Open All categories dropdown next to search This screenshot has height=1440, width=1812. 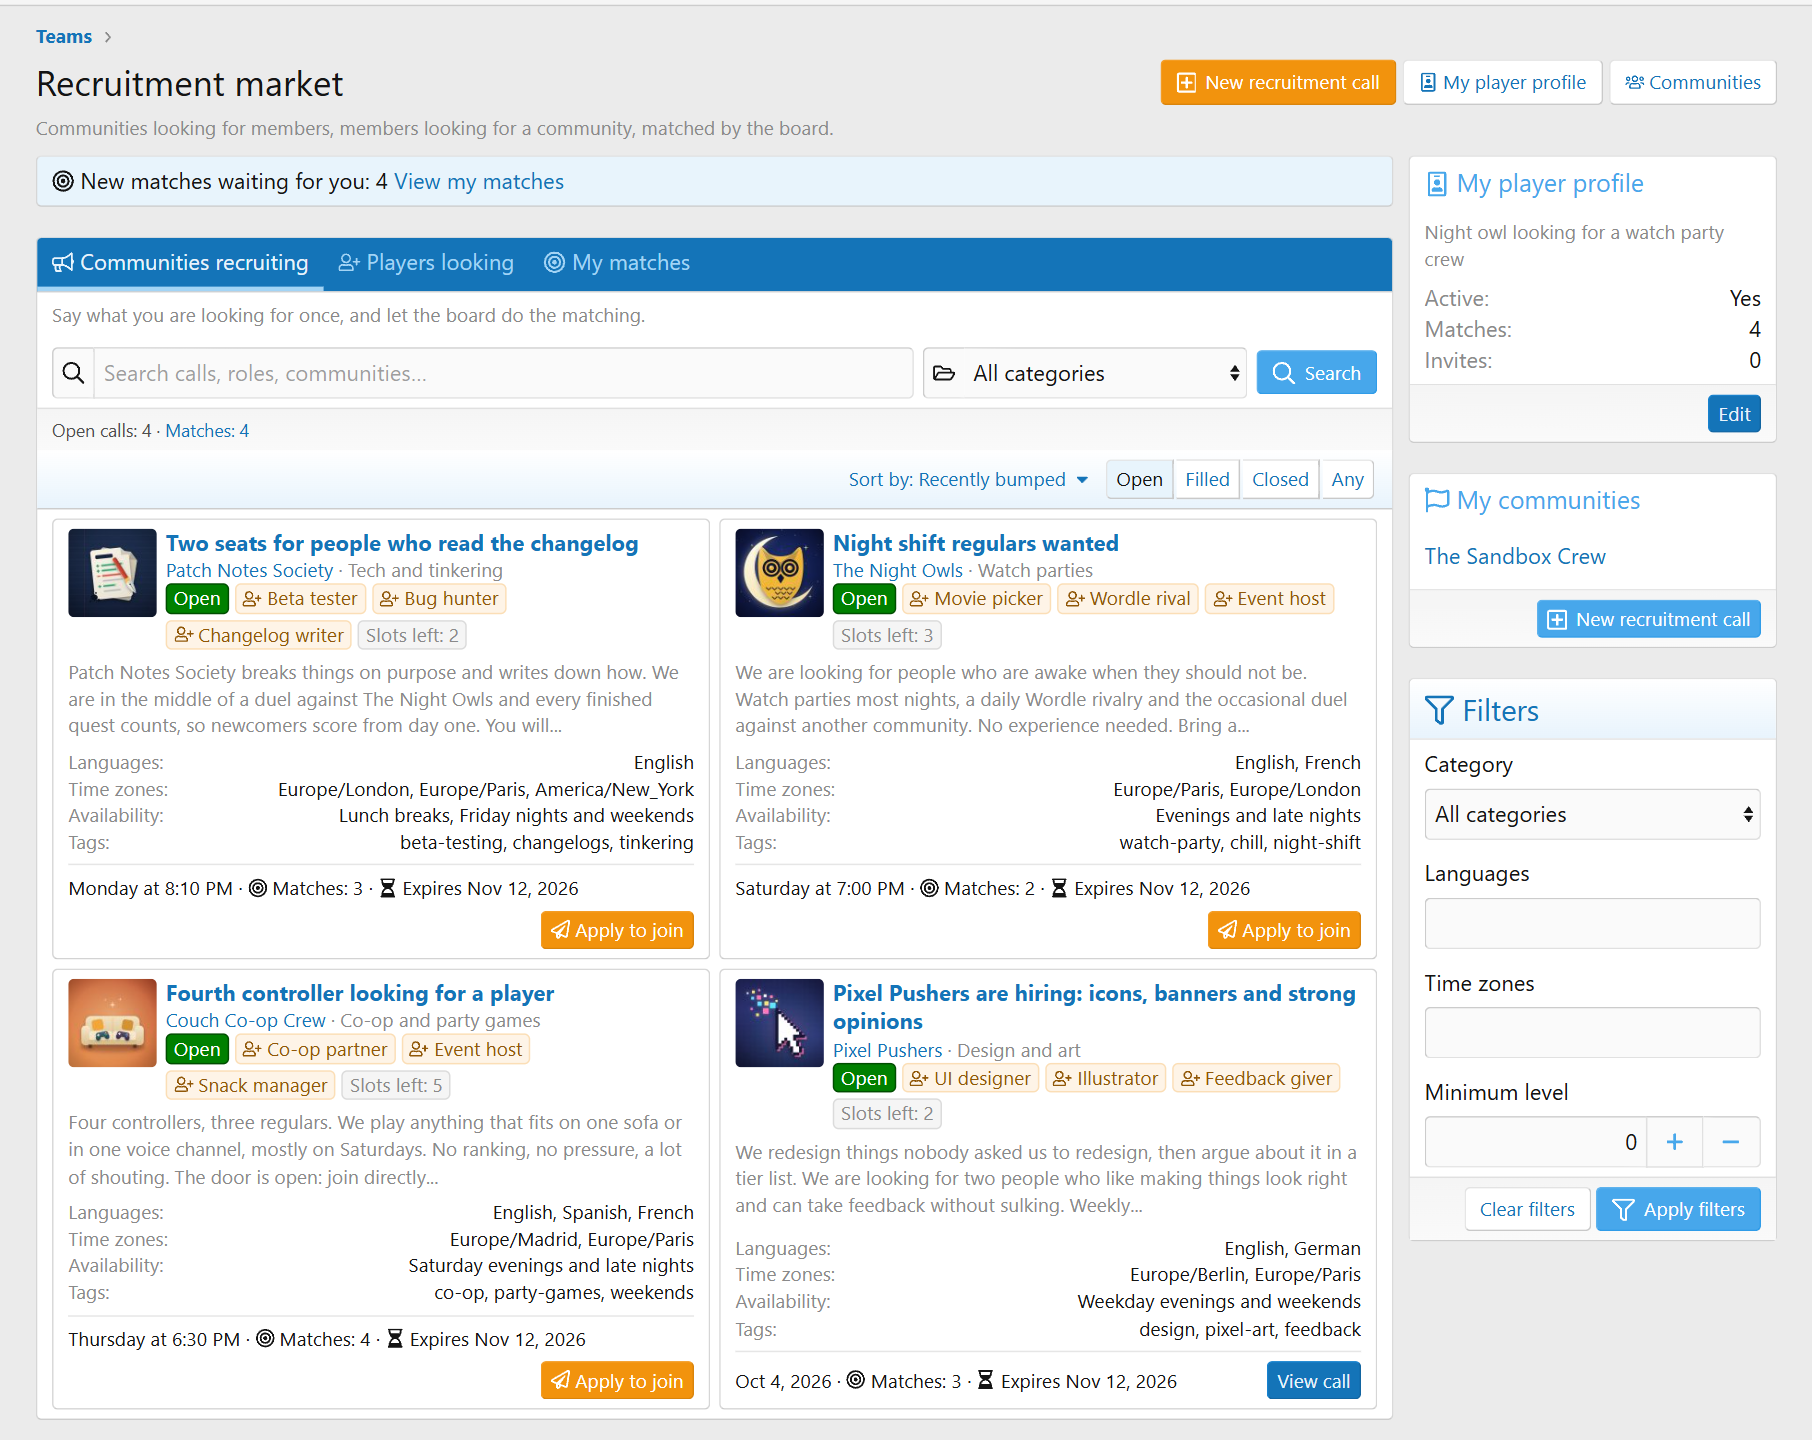[x=1084, y=373]
